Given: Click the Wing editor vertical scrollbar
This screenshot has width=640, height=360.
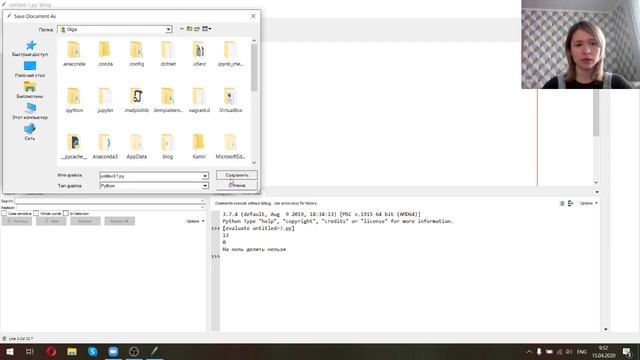Looking at the screenshot, I should pyautogui.click(x=596, y=113).
